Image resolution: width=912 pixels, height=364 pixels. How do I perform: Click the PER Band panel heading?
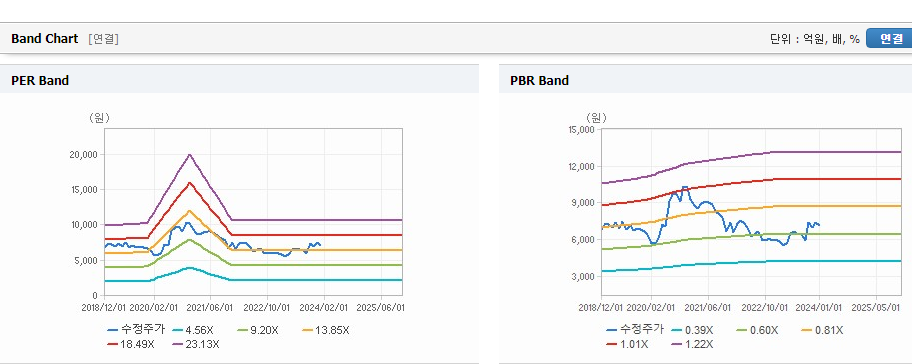[40, 80]
